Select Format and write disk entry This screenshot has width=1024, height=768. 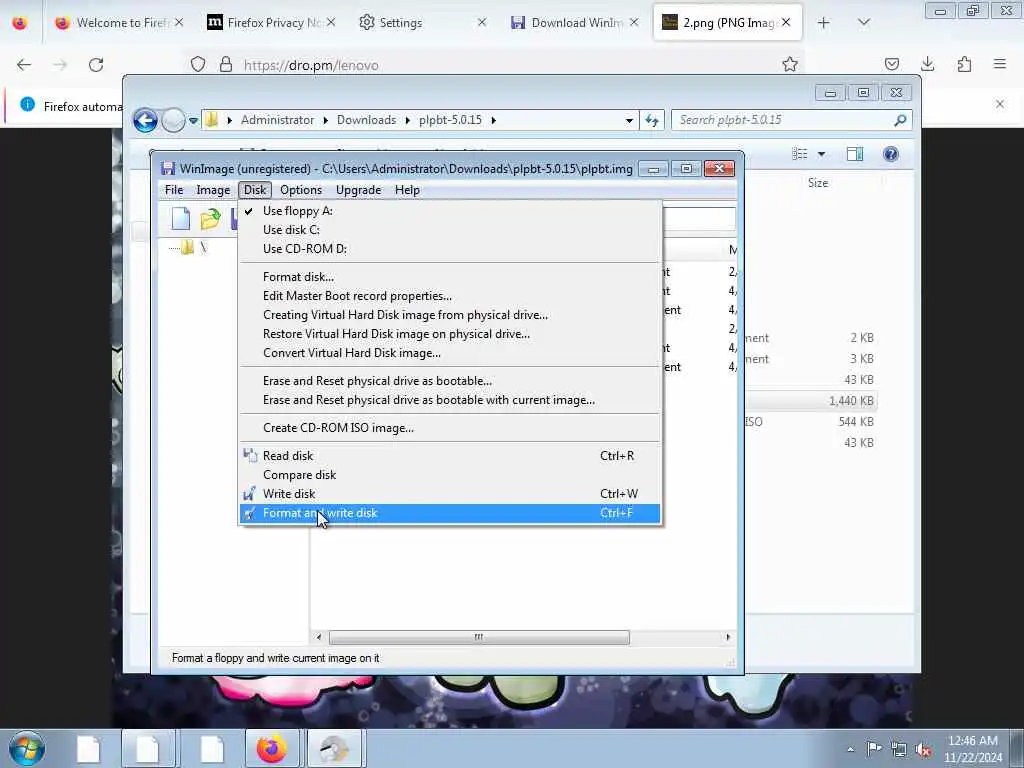point(449,513)
